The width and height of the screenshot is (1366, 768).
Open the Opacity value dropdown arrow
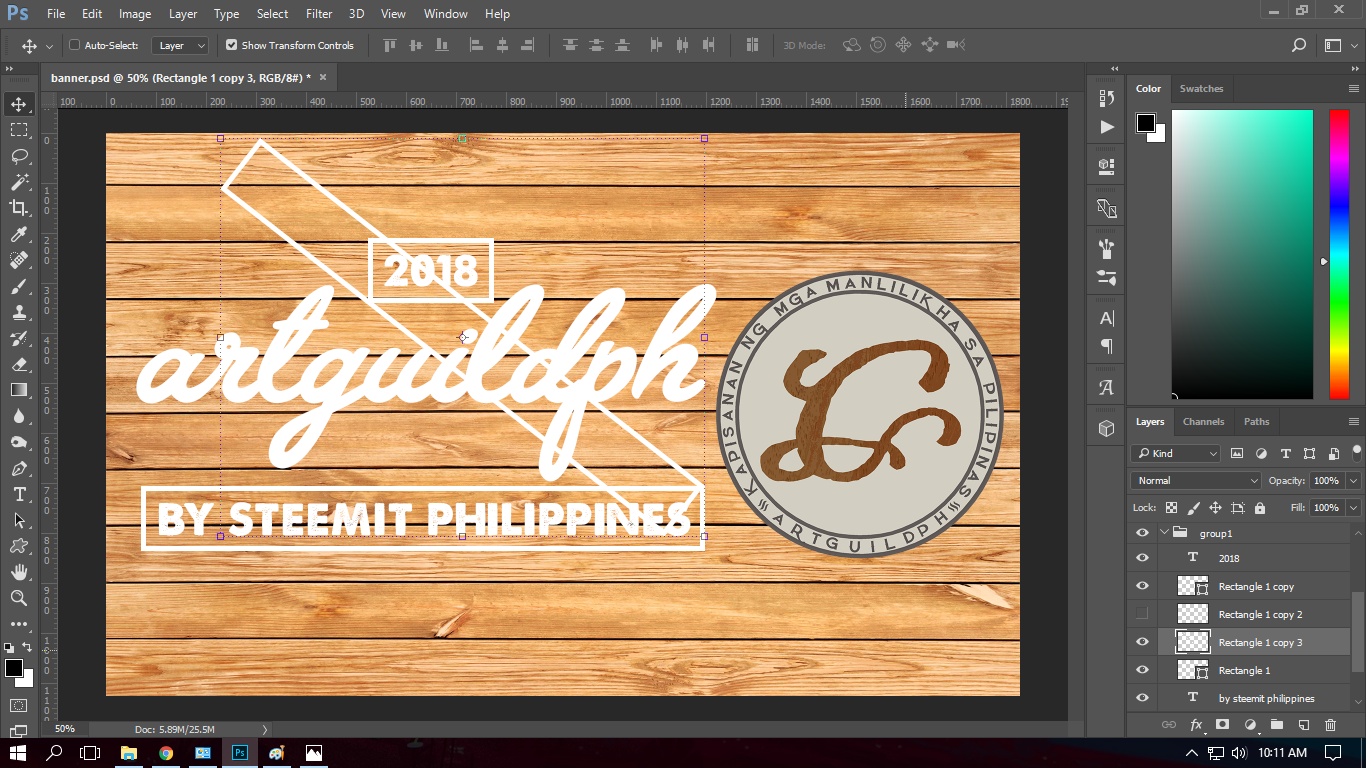pyautogui.click(x=1352, y=481)
